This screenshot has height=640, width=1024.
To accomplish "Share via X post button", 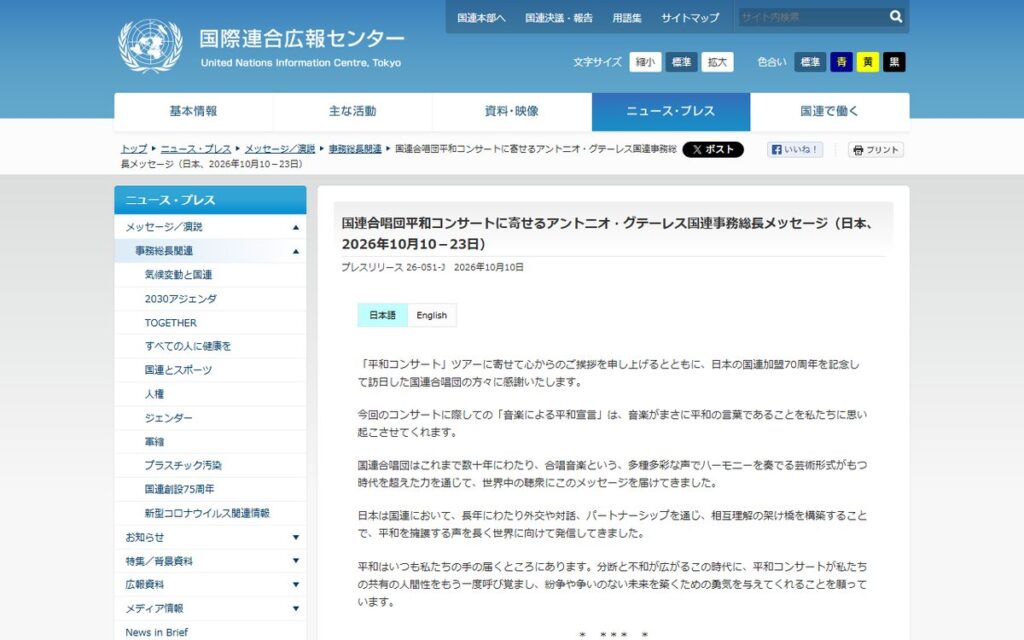I will (713, 150).
